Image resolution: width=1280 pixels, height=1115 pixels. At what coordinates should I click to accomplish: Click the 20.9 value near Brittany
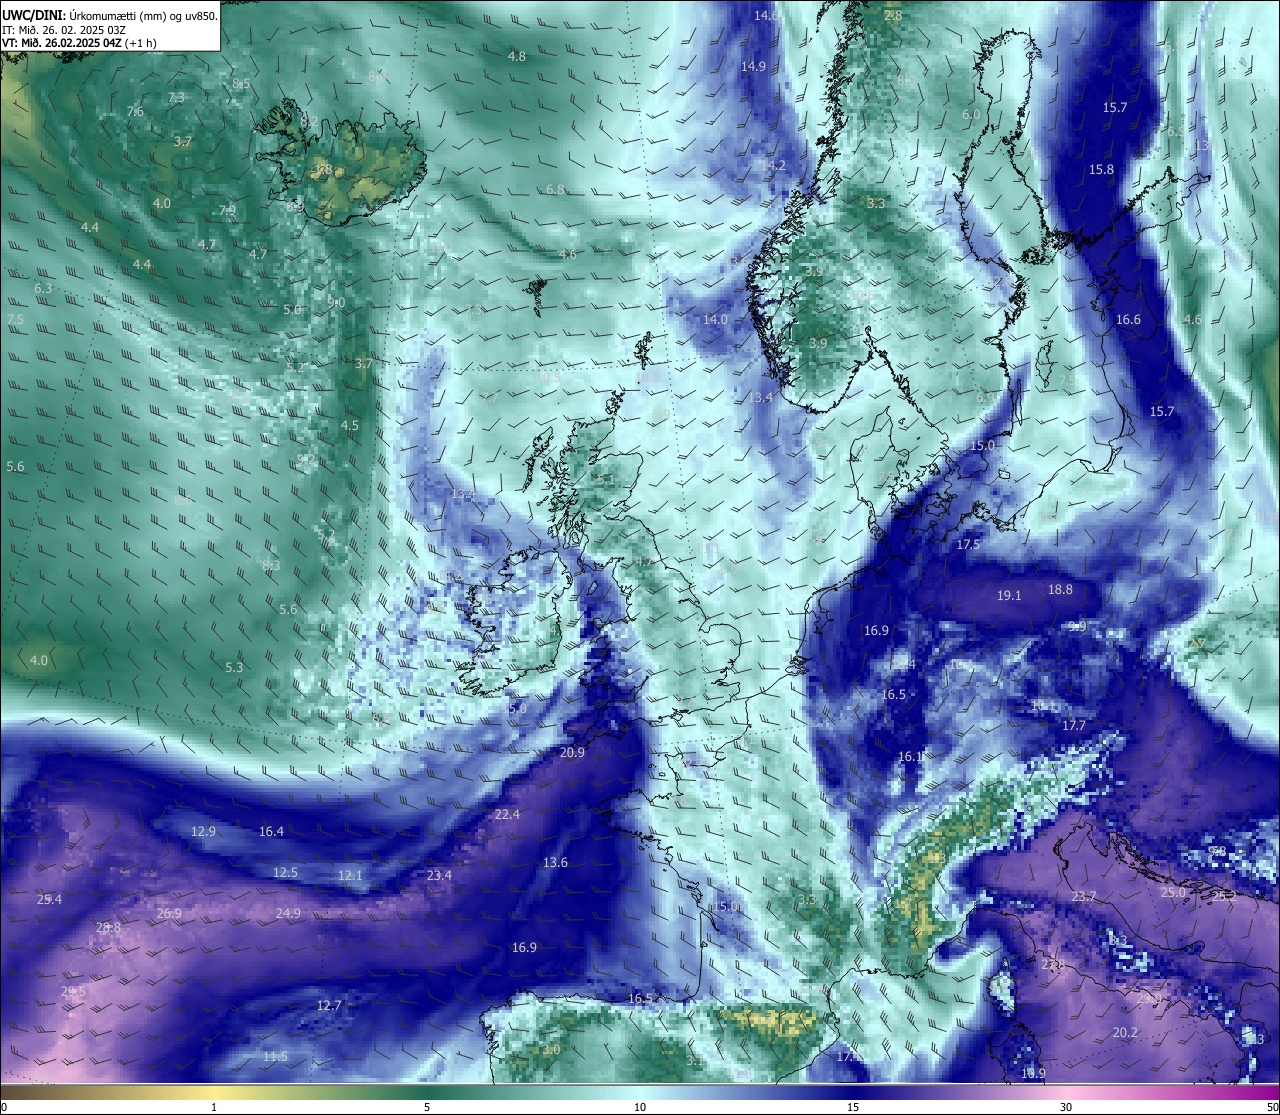coord(572,752)
